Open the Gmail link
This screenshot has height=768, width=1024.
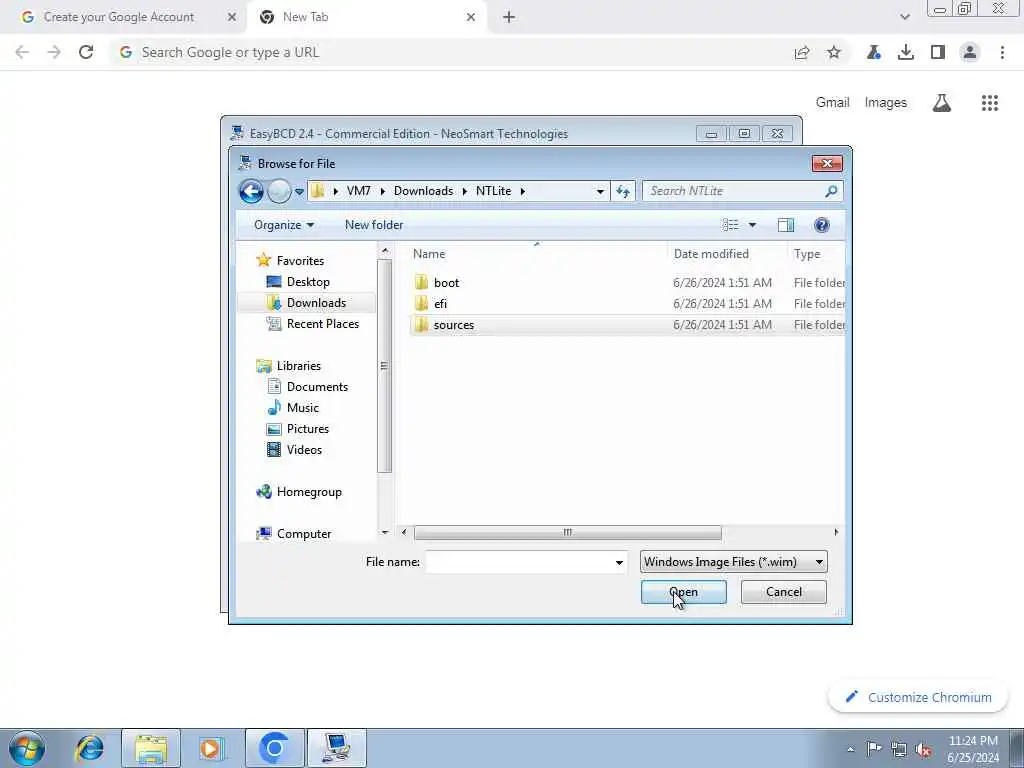tap(832, 103)
